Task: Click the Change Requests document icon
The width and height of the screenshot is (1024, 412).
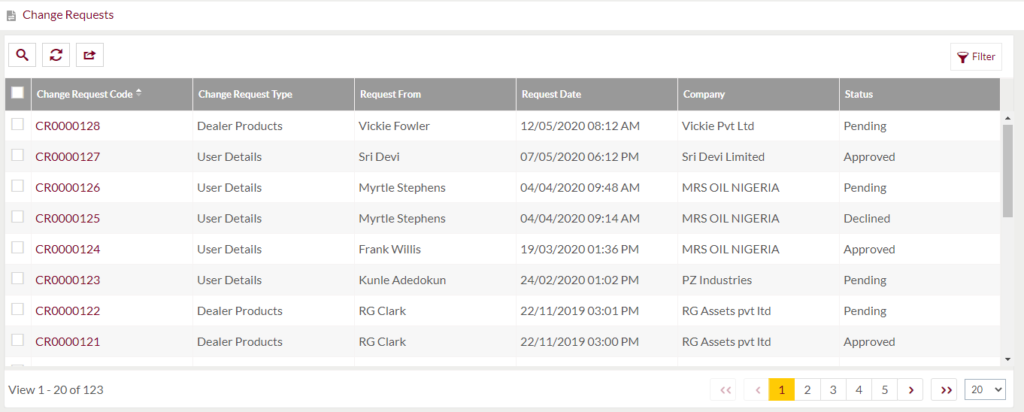Action: 11,15
